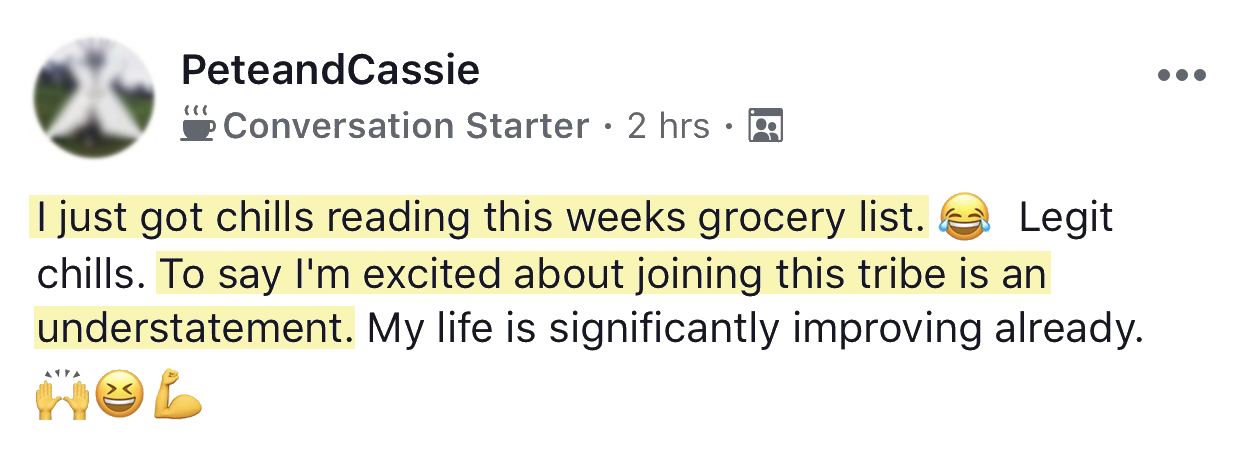1242x461 pixels.
Task: Click the laughing tears emoji
Action: [964, 218]
